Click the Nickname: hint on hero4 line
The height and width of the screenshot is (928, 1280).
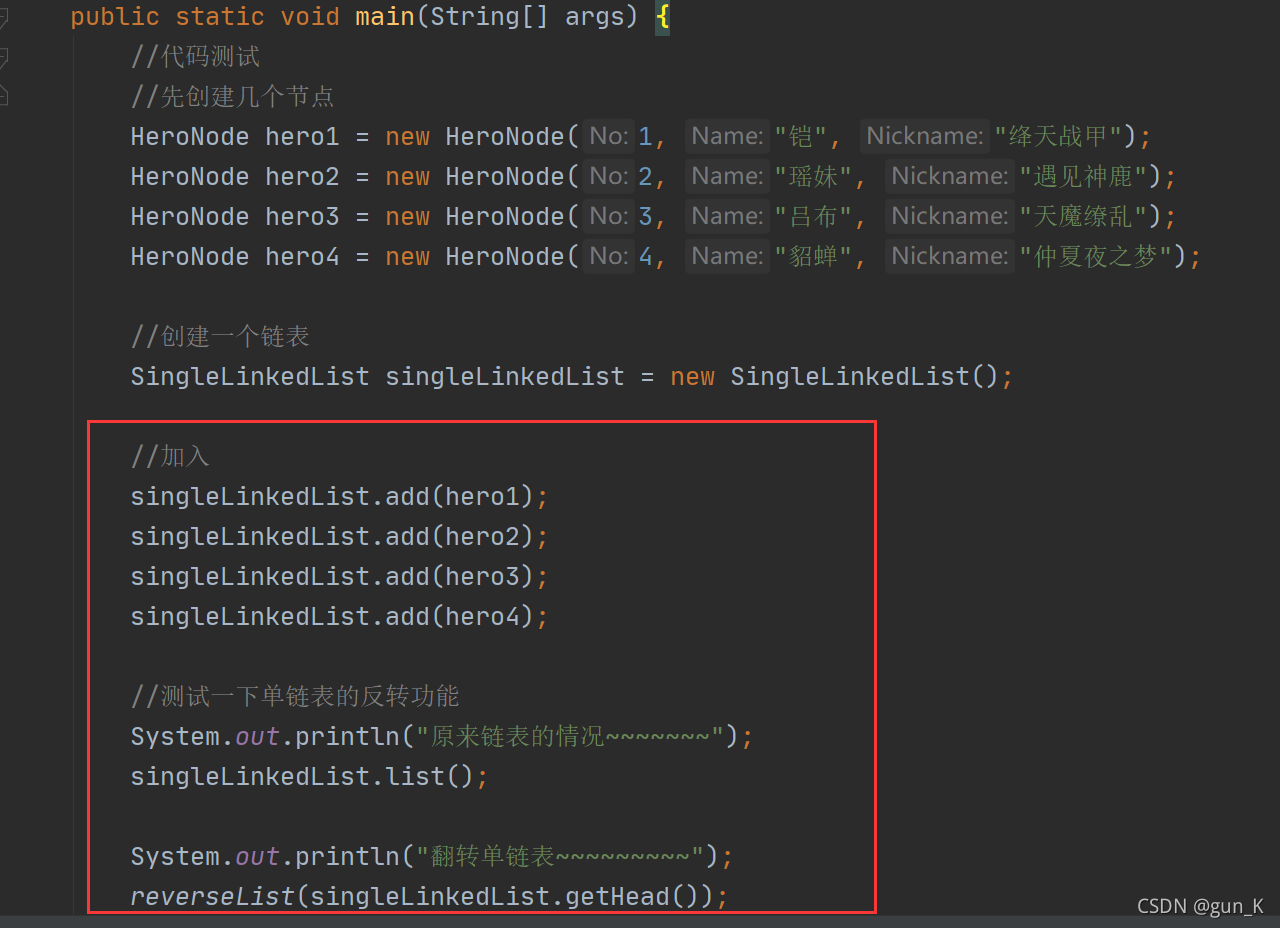(x=949, y=256)
